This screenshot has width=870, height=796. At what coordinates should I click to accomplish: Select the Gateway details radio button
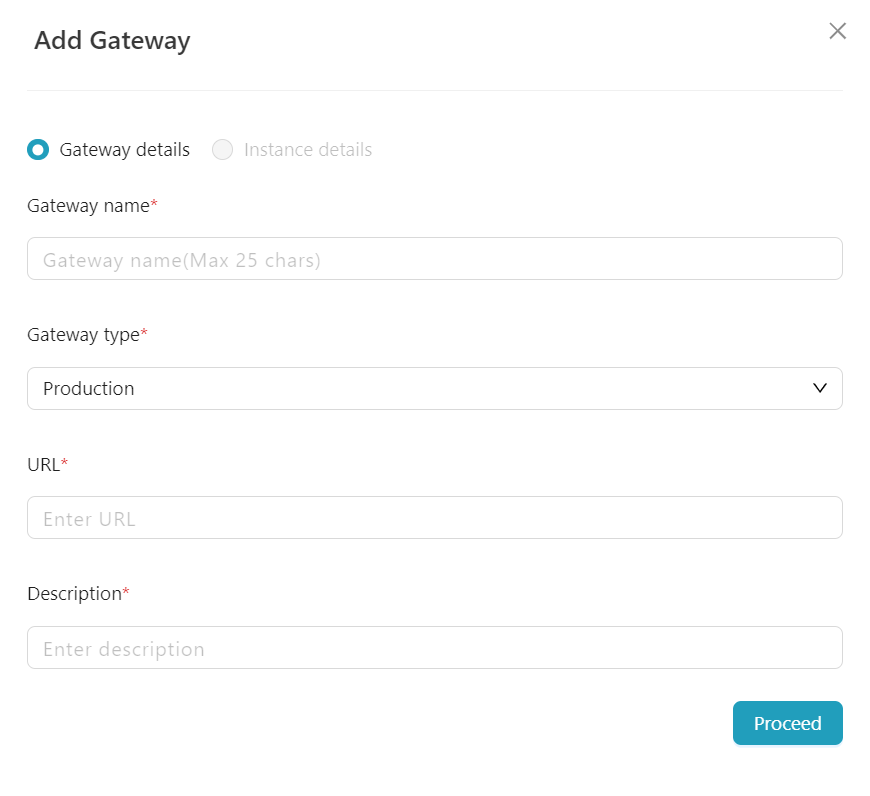pos(38,150)
